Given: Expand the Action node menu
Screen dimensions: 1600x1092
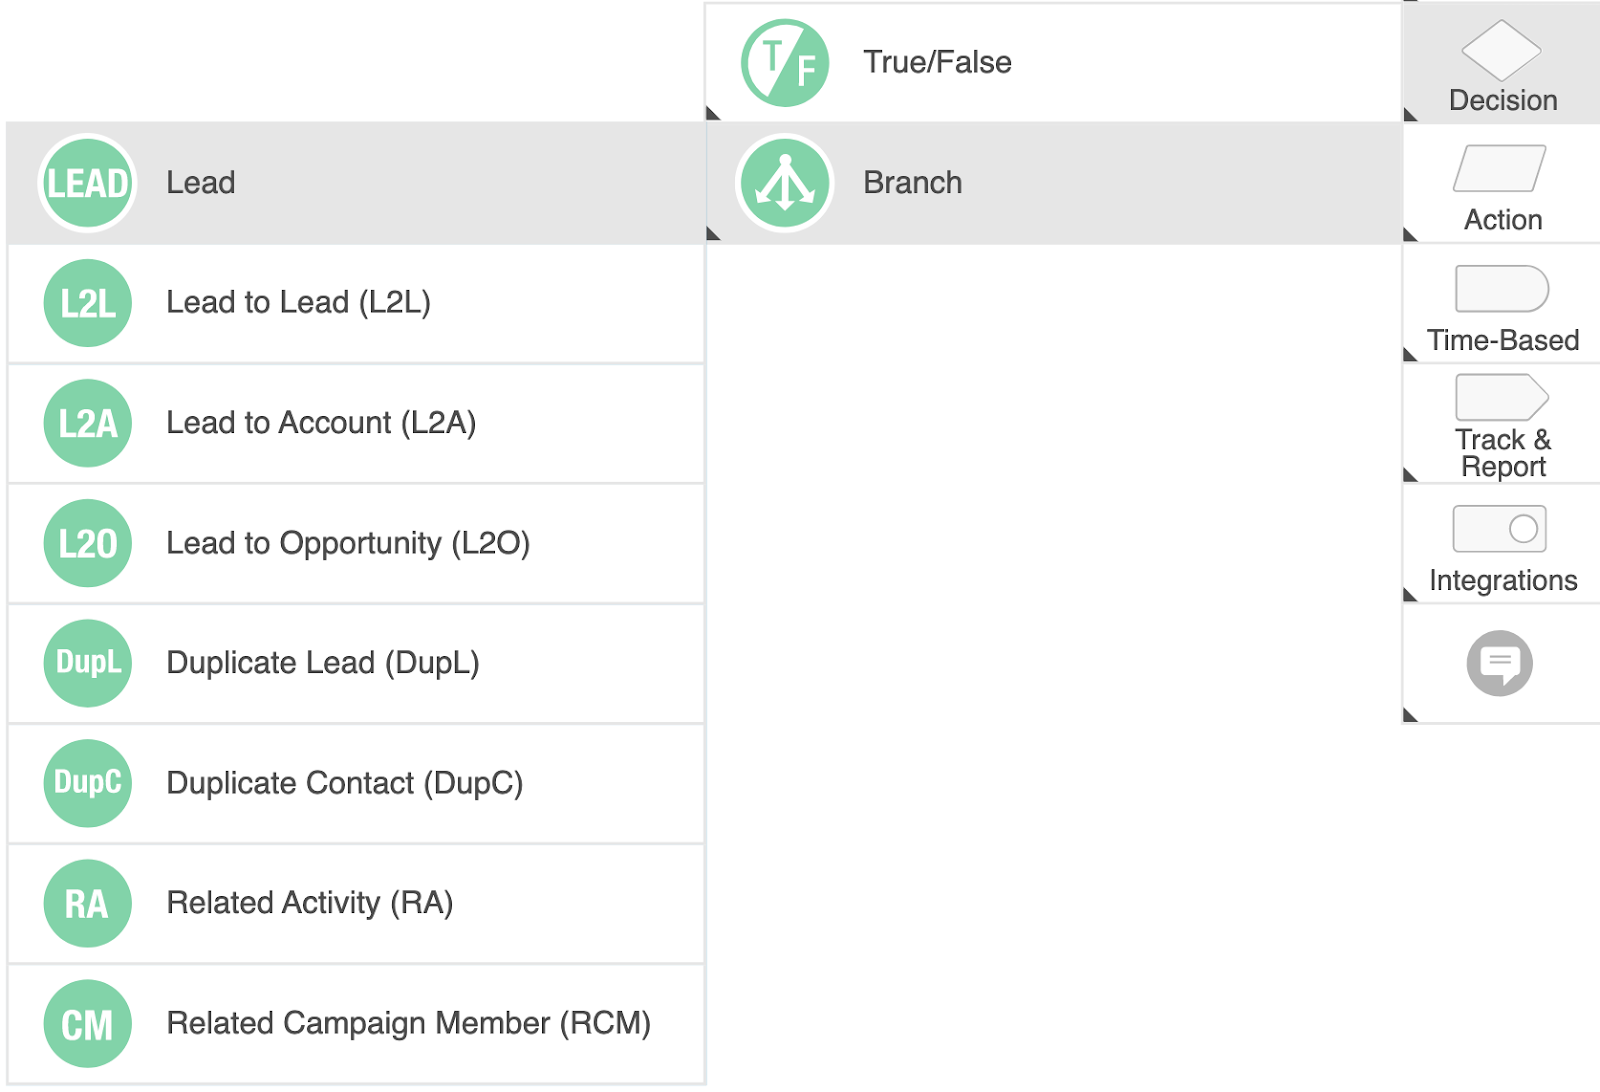Looking at the screenshot, I should [1501, 186].
